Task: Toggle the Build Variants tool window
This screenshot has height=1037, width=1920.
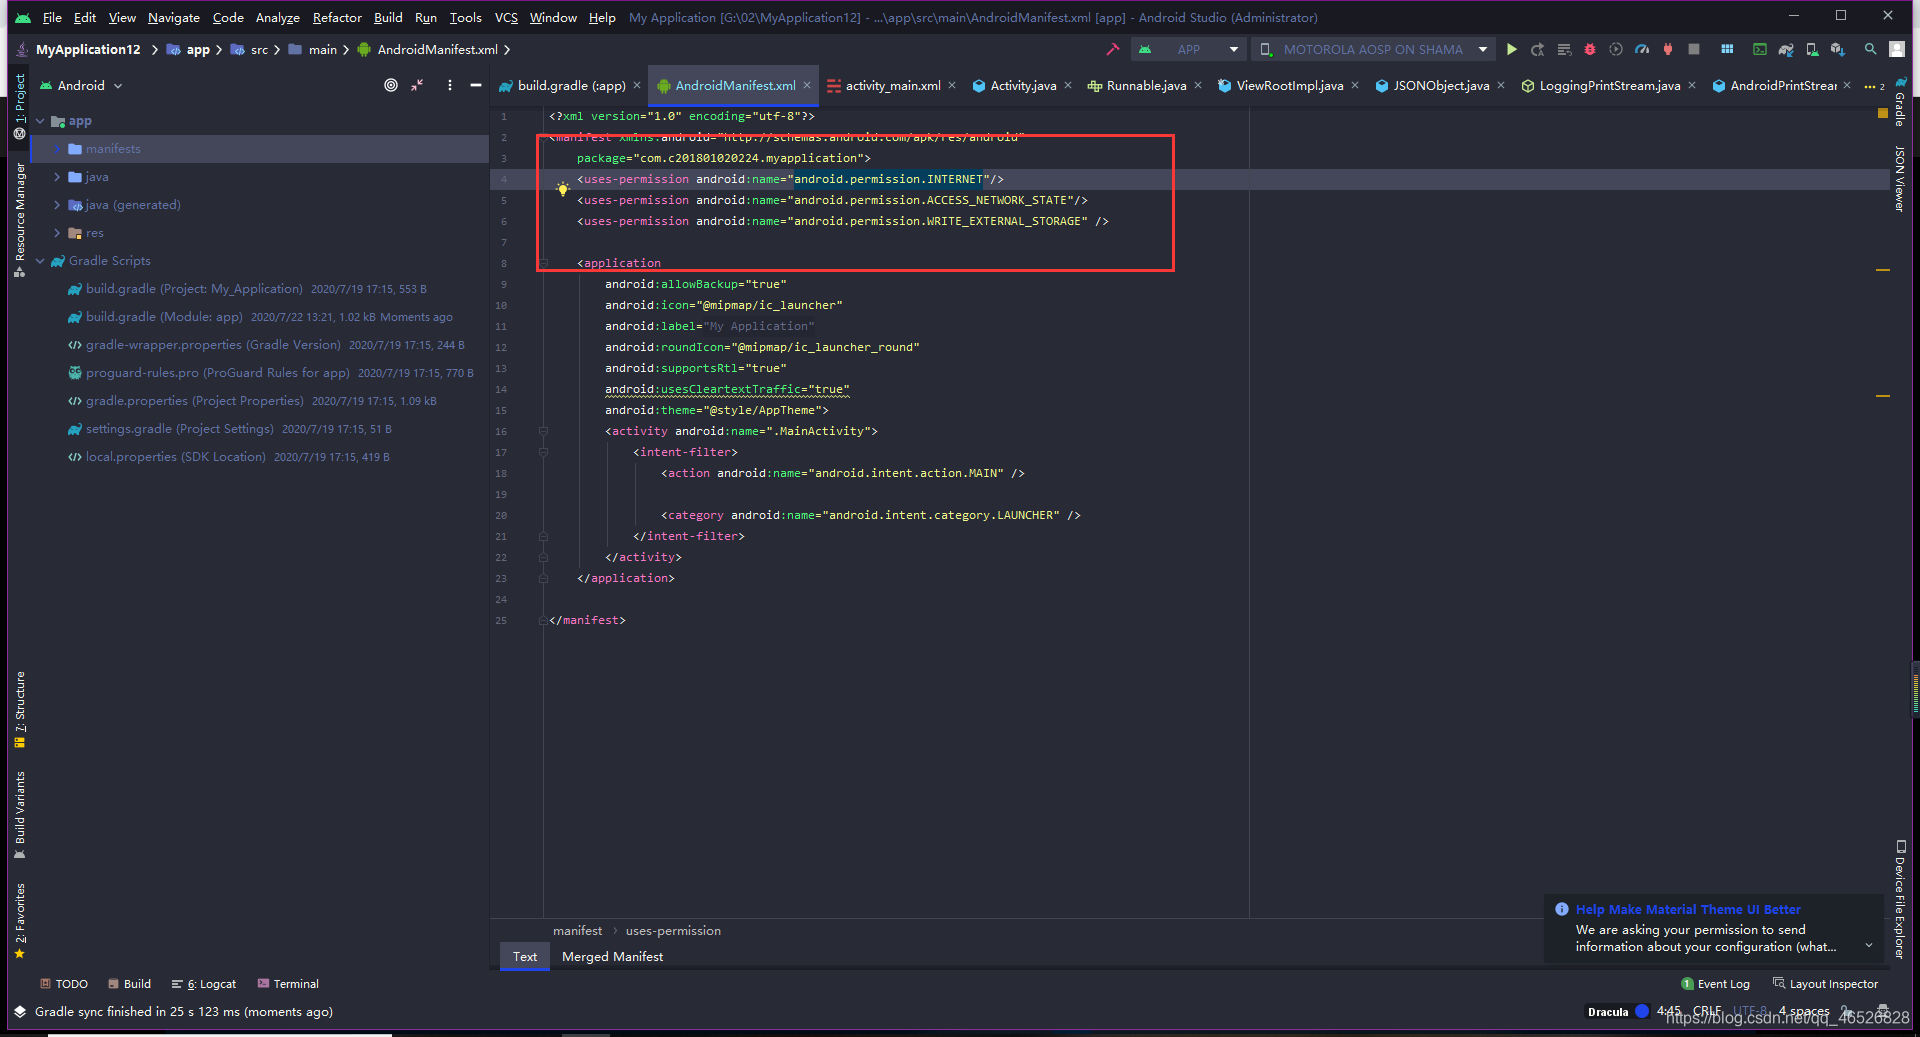Action: 20,815
